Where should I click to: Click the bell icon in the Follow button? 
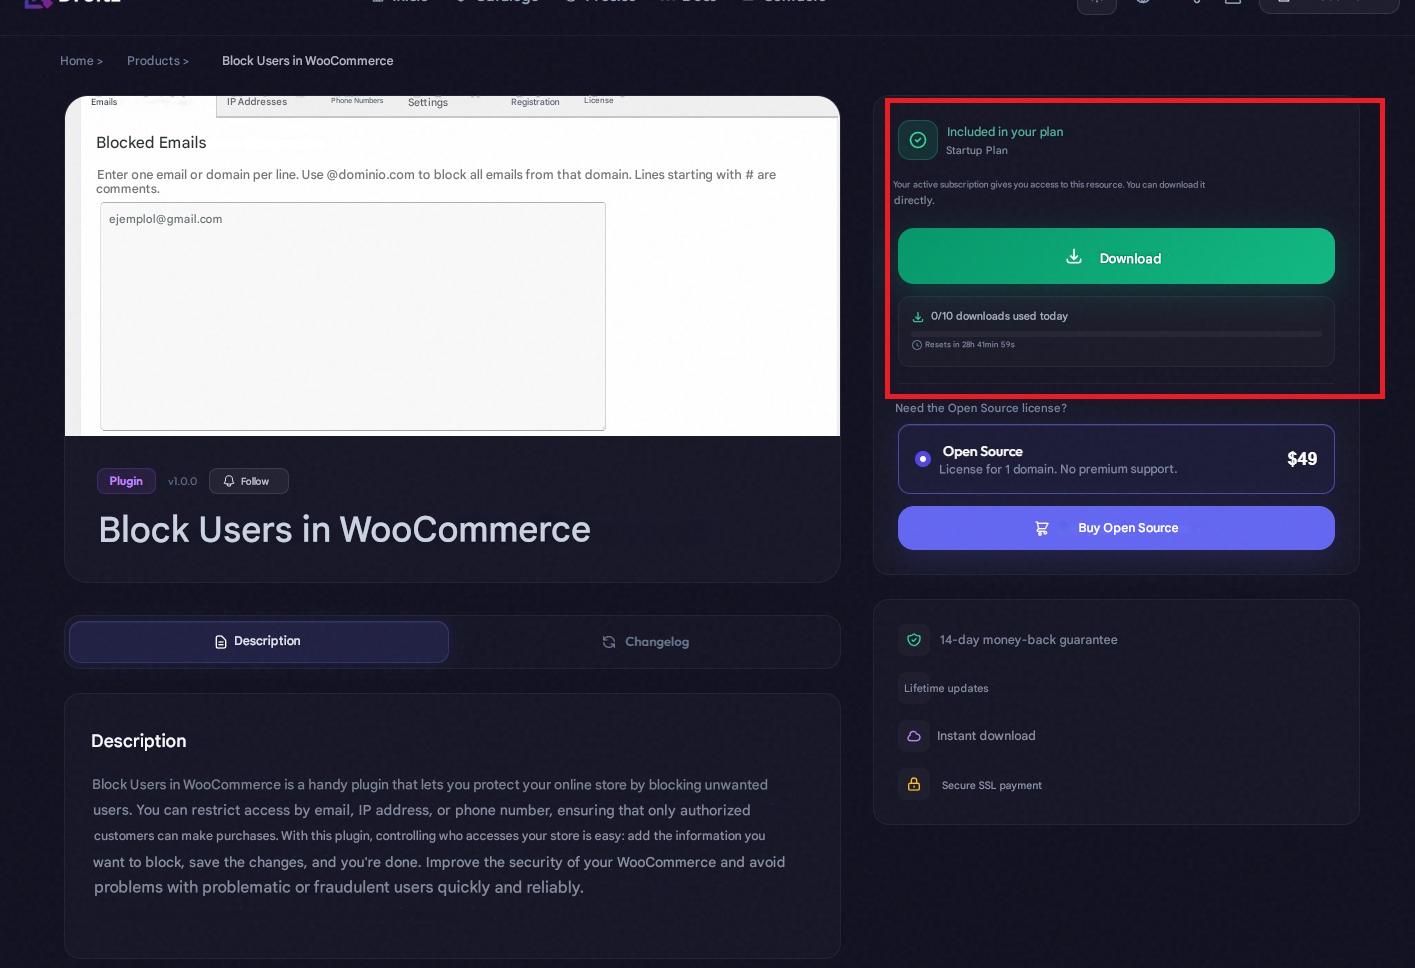[x=229, y=481]
